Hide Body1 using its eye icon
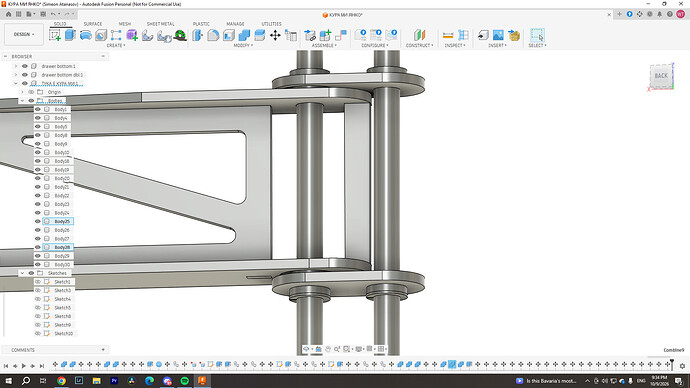 point(38,109)
